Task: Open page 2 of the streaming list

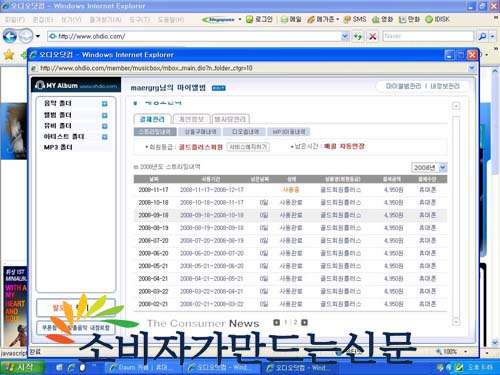Action: pyautogui.click(x=295, y=322)
